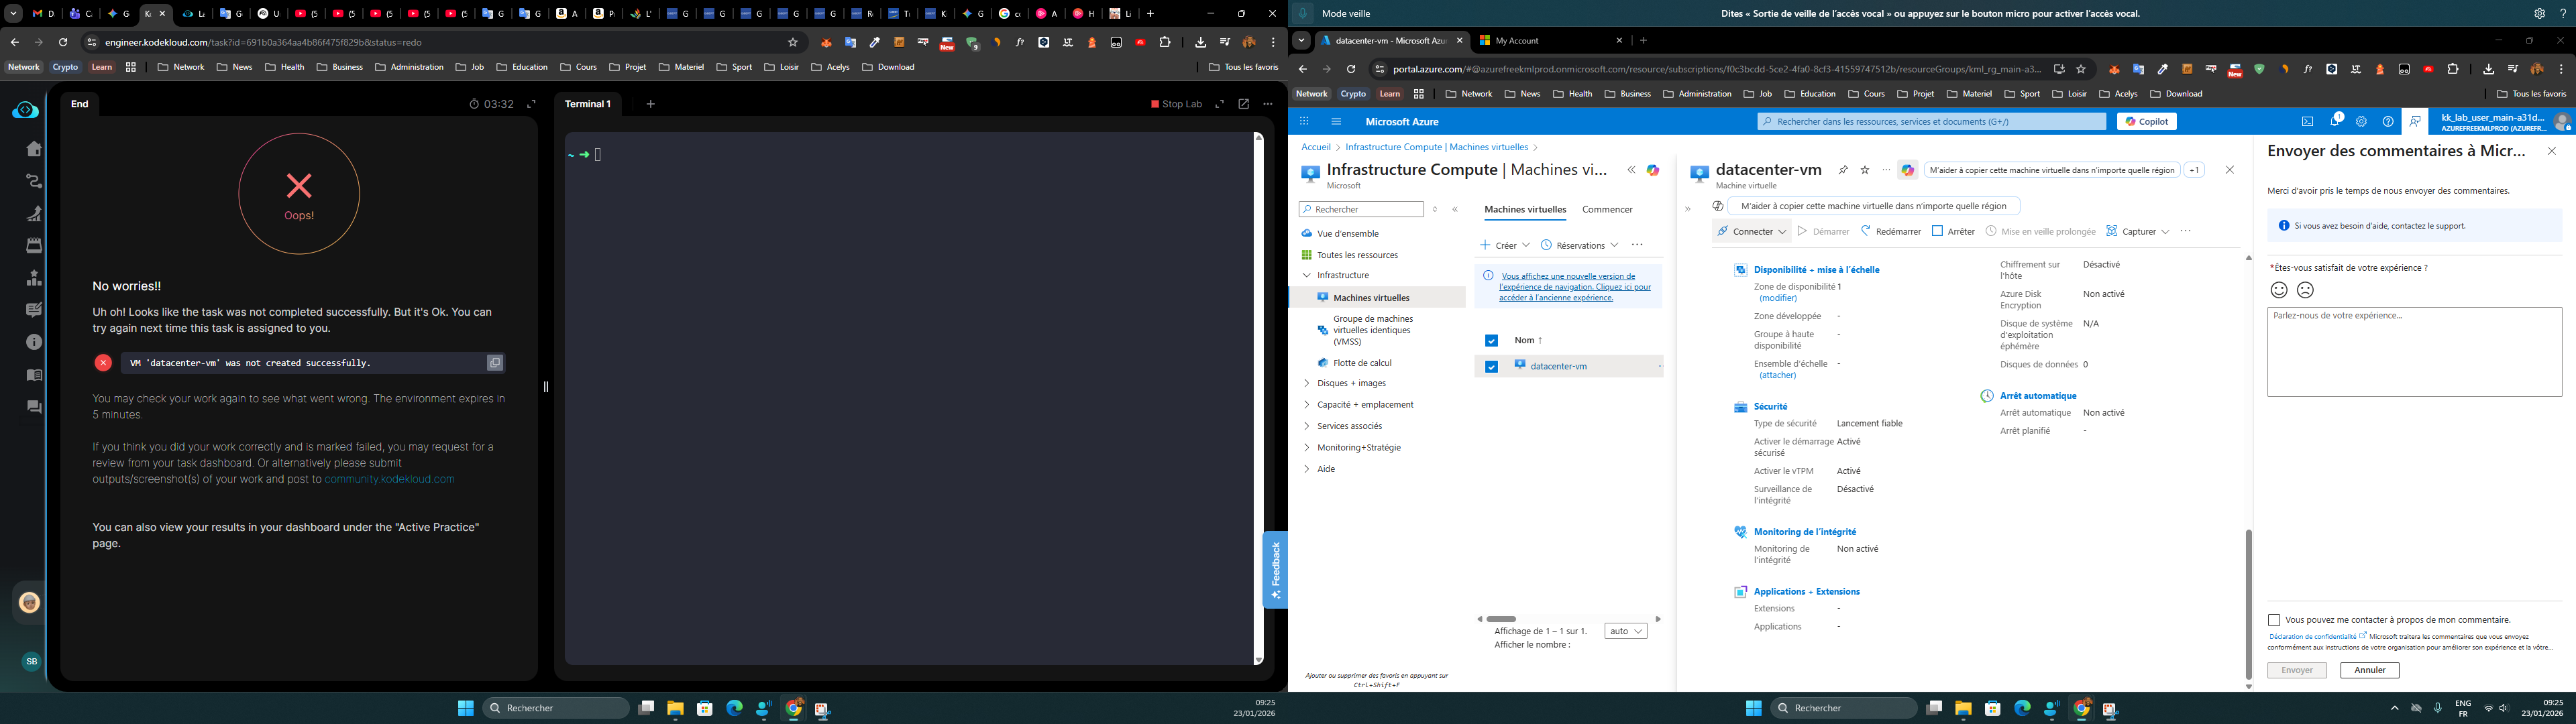This screenshot has height=724, width=2576.
Task: Click Redémarrer to restart the VM
Action: point(1891,231)
